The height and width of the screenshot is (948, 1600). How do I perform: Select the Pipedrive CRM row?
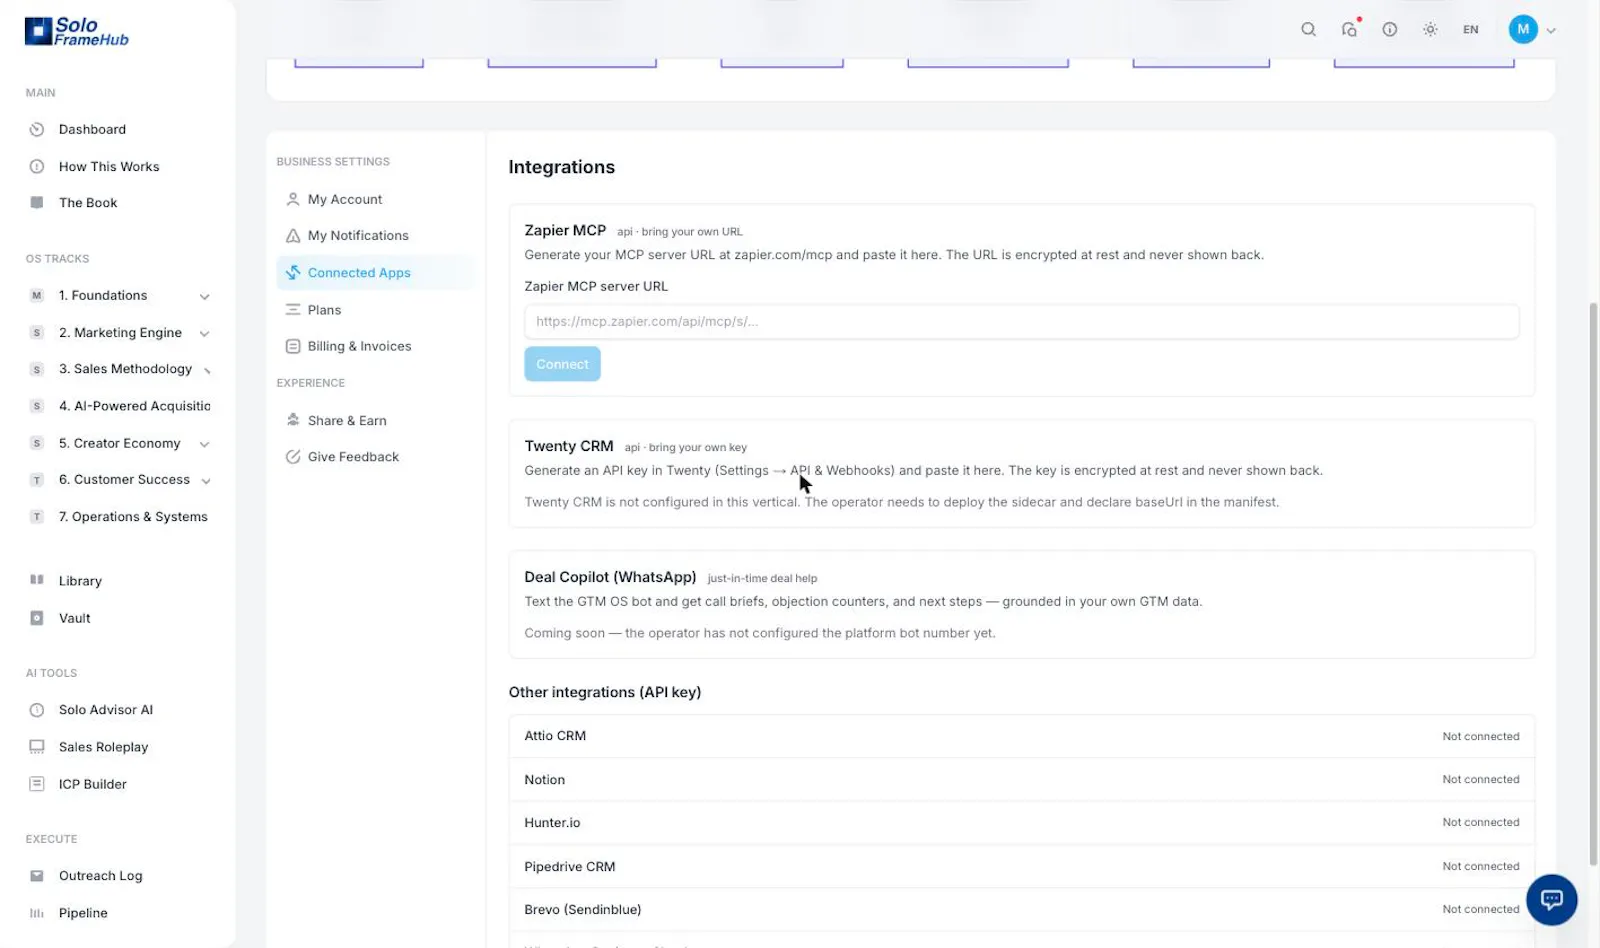[1021, 866]
